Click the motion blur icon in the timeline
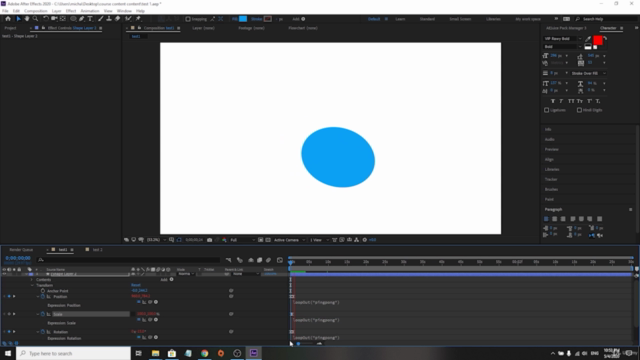 pyautogui.click(x=269, y=260)
